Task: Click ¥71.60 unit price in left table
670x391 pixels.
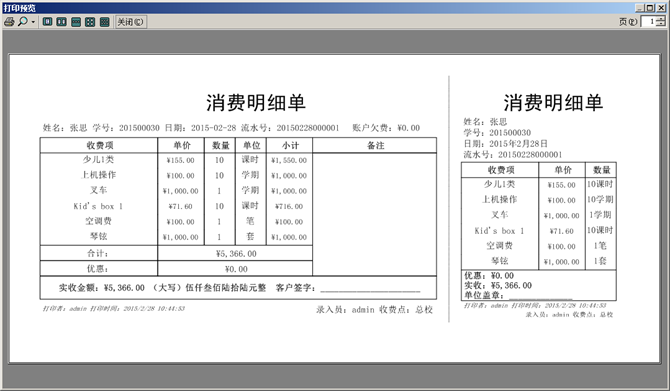Action: click(x=180, y=206)
